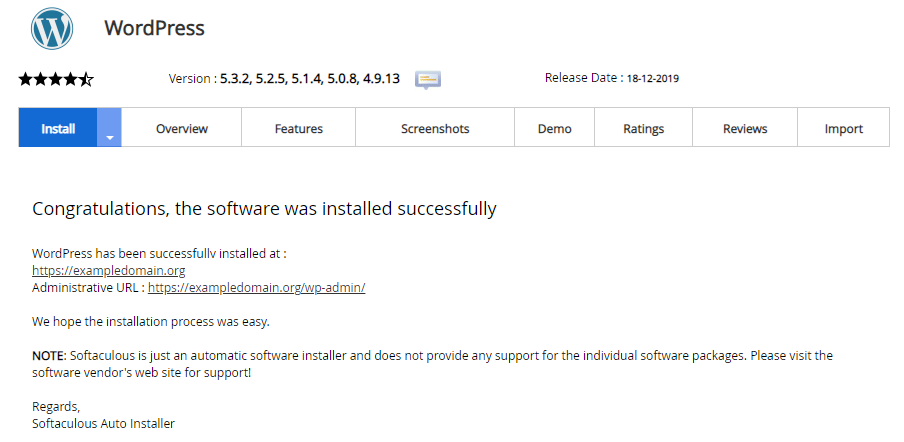Click the 'Regards,' text line
The image size is (904, 442).
click(x=56, y=407)
